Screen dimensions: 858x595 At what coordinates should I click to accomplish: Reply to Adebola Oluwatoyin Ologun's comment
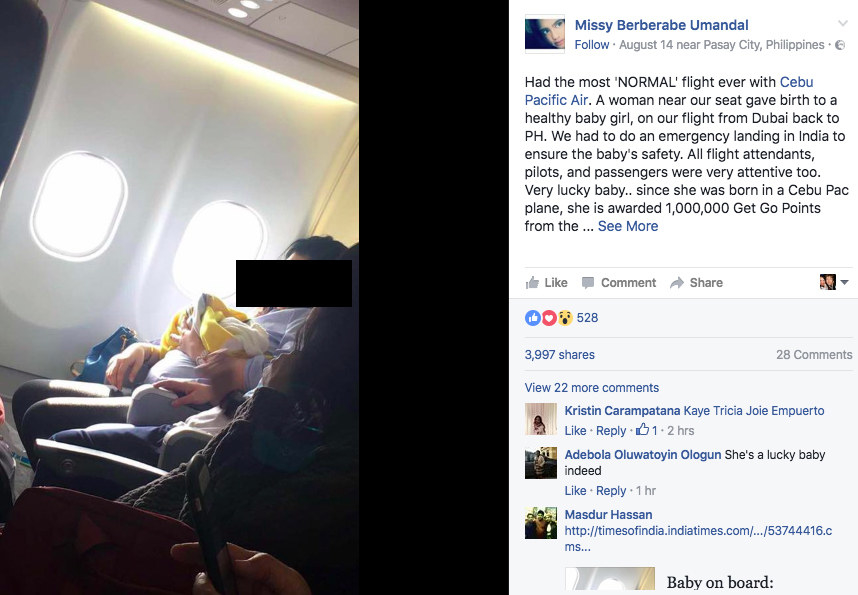pos(611,490)
